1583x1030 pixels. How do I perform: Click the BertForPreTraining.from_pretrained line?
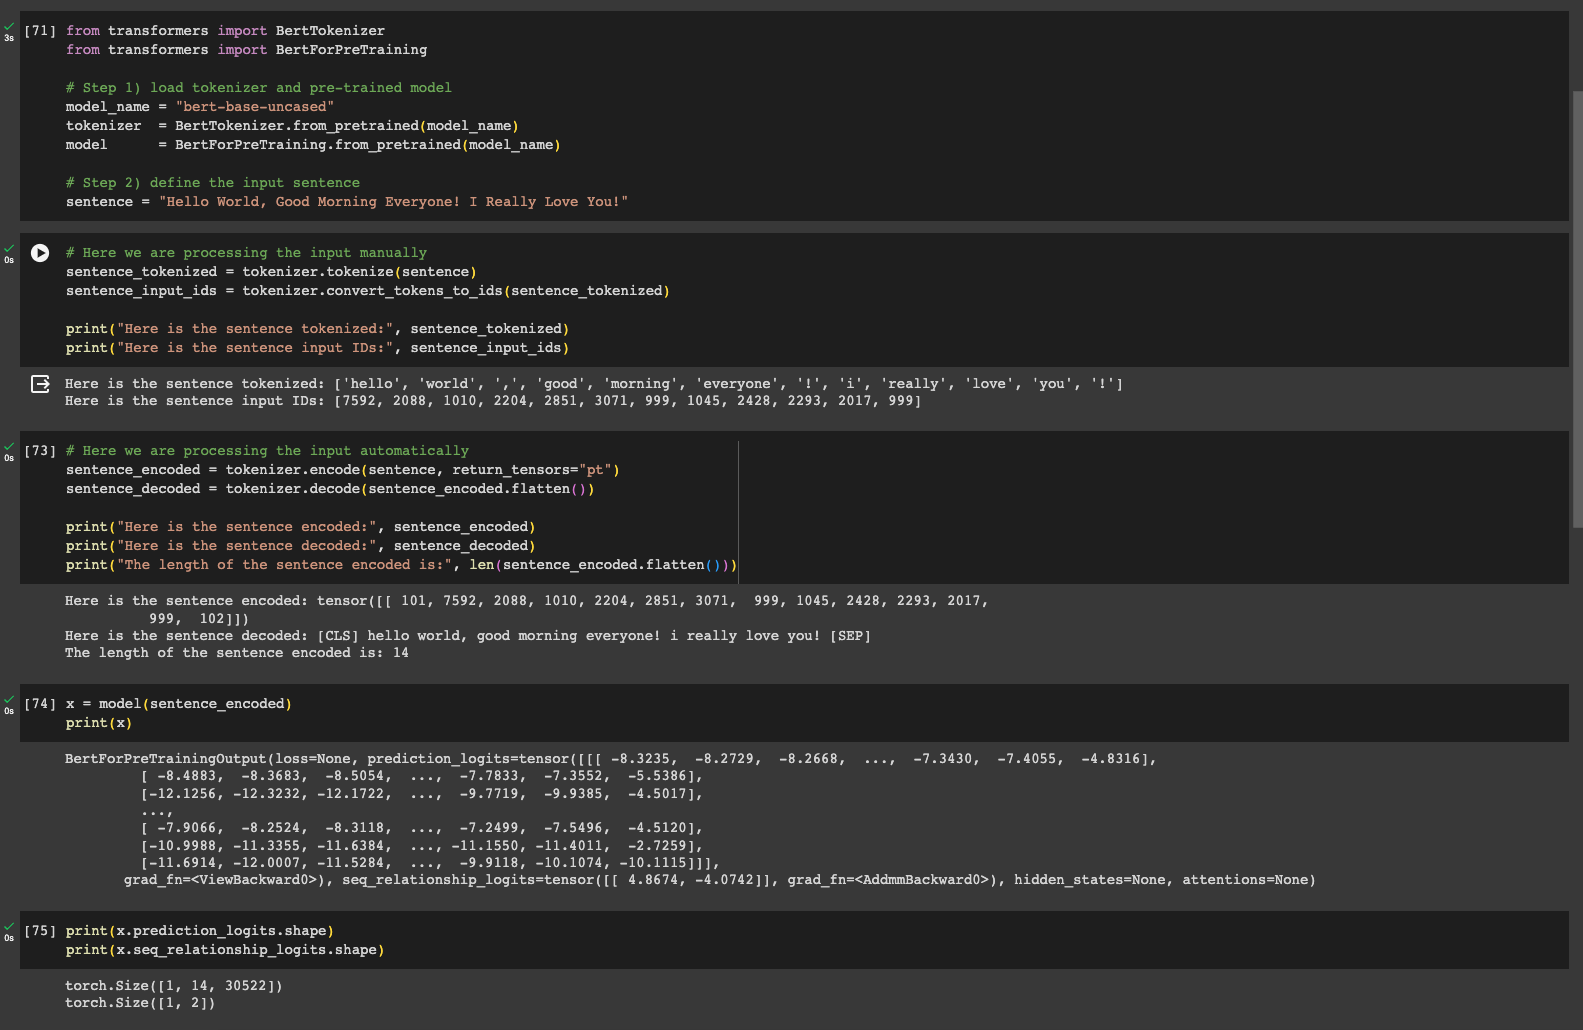pyautogui.click(x=313, y=145)
